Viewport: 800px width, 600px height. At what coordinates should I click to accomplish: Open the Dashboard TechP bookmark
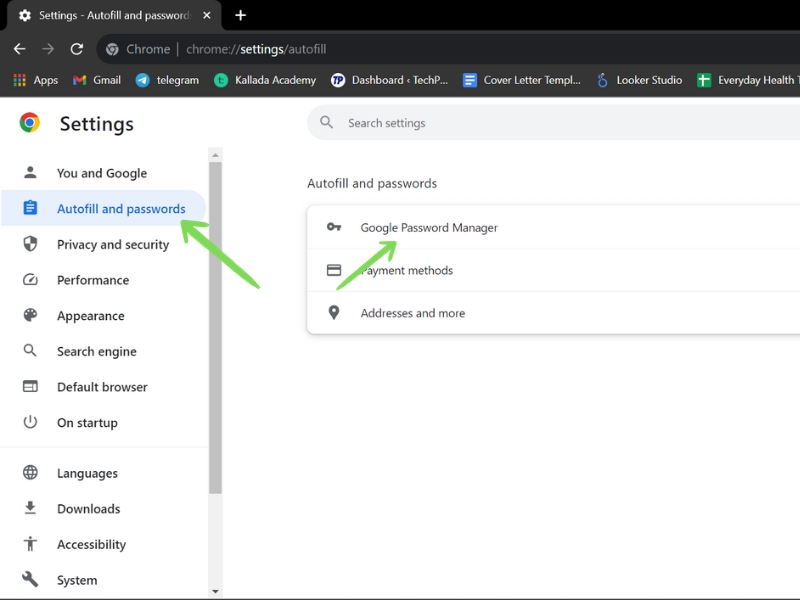click(389, 80)
